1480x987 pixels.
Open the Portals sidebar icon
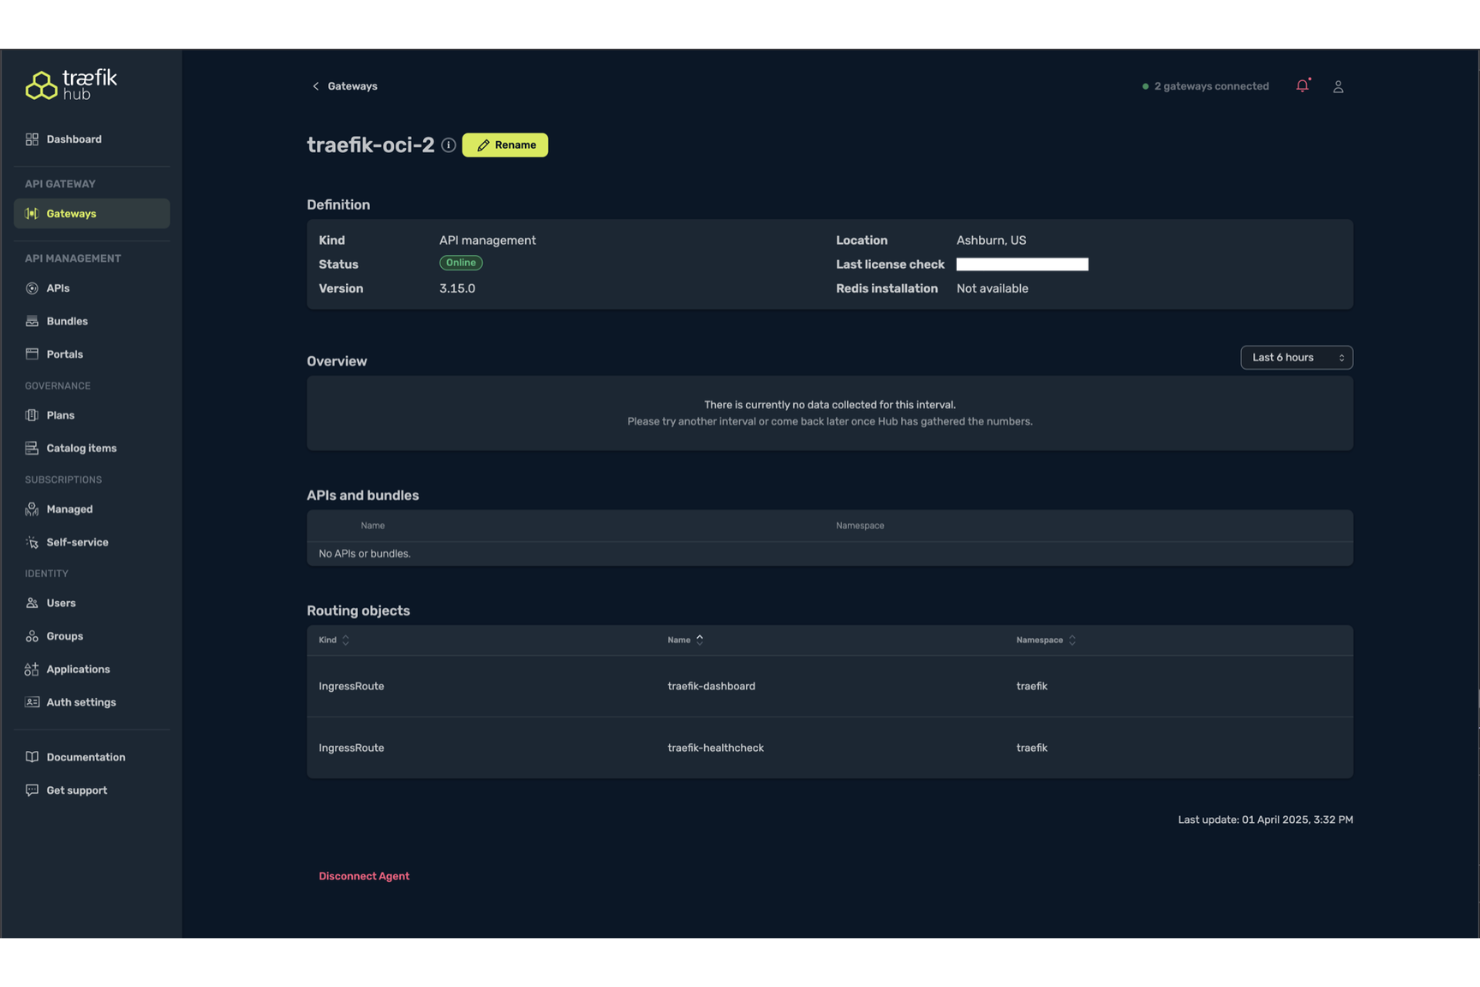[x=32, y=354]
